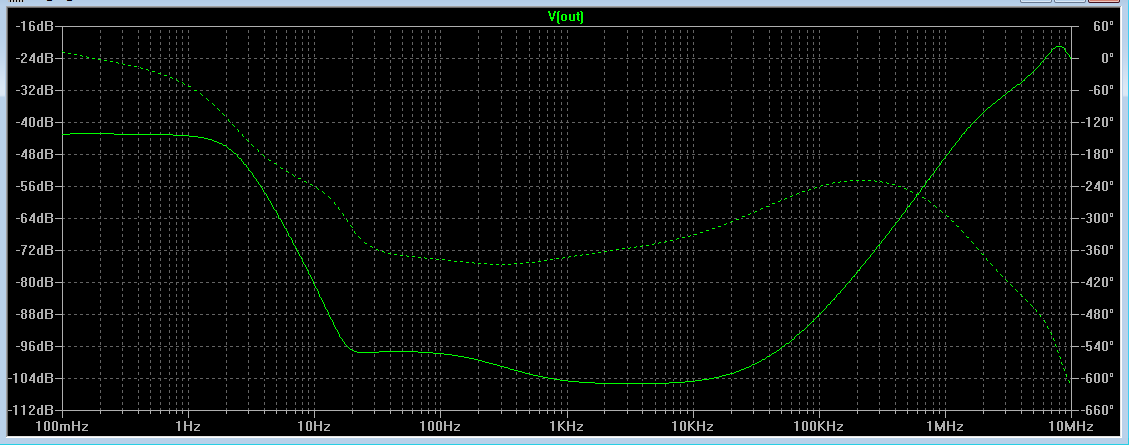Click the -180° phase axis label
This screenshot has width=1129, height=445.
(1096, 154)
